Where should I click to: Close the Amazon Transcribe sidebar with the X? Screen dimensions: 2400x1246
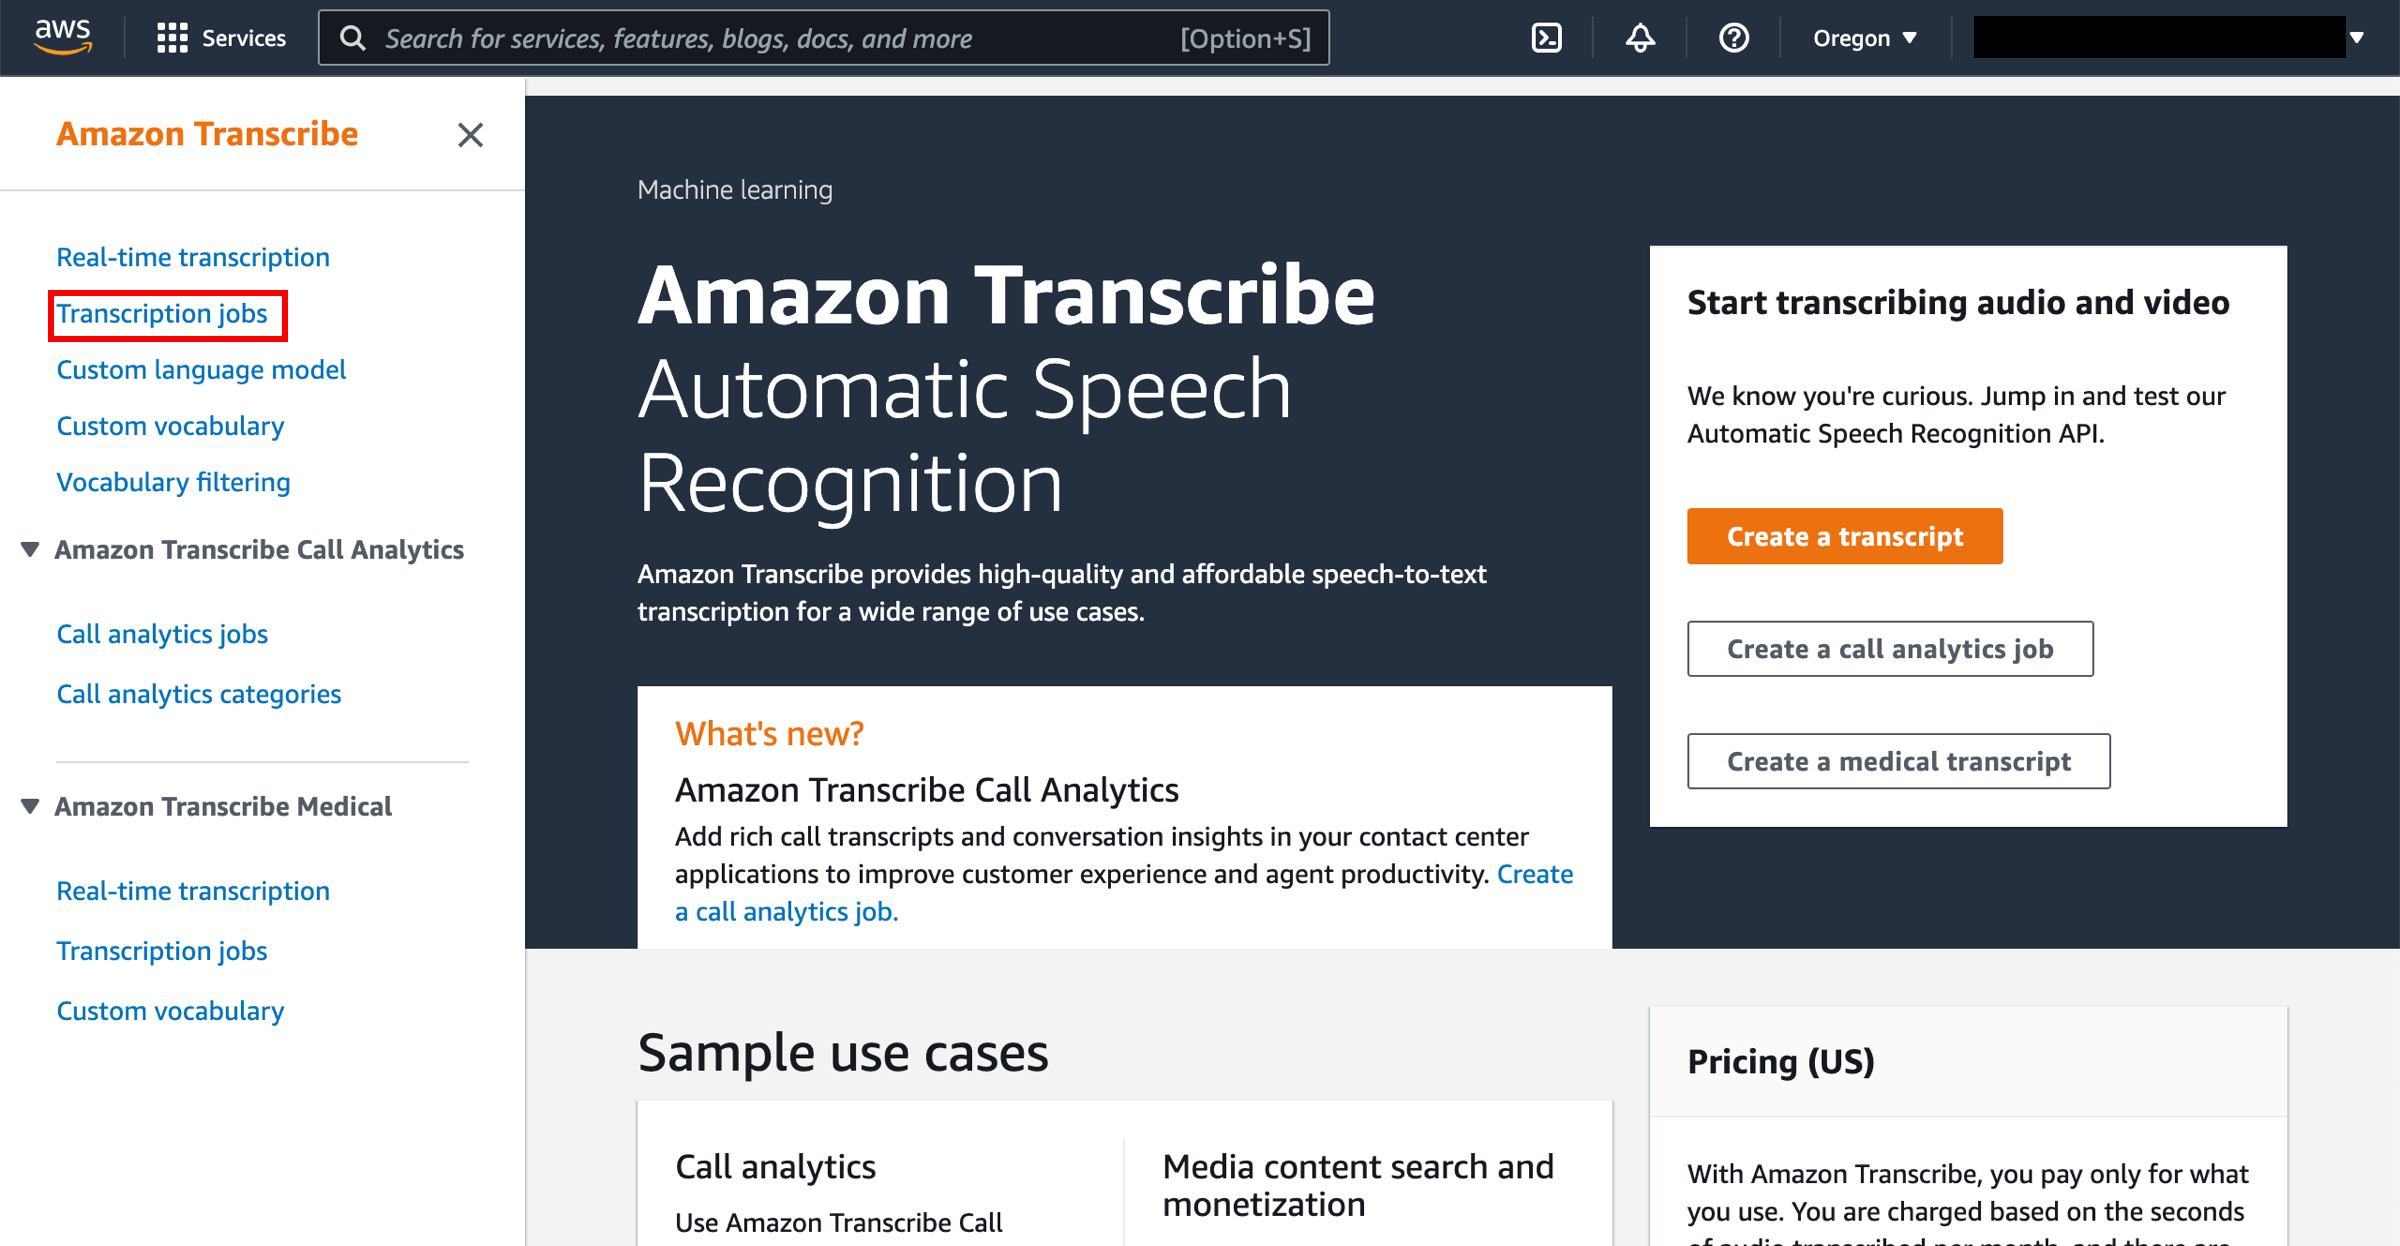[470, 134]
